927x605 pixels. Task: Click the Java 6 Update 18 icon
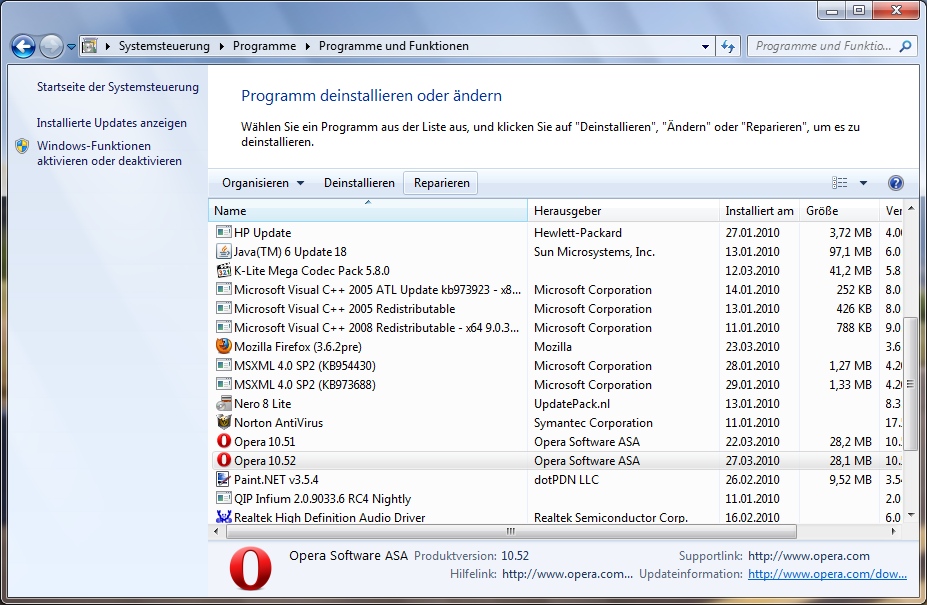(223, 251)
